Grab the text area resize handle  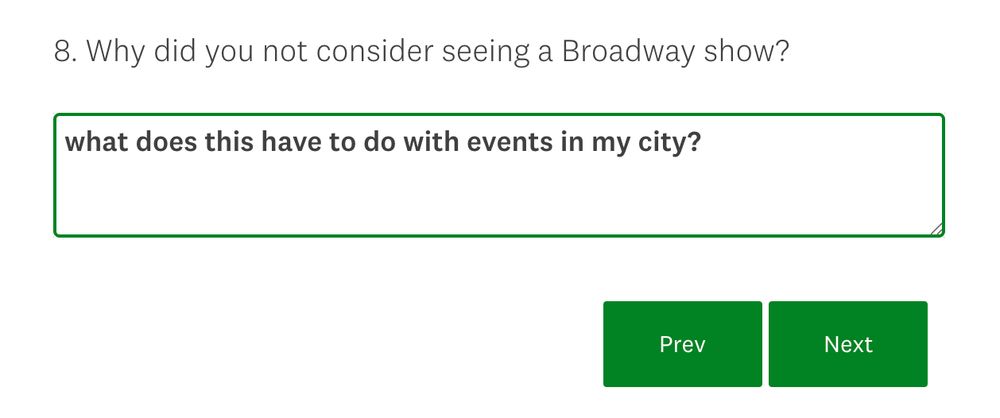[935, 228]
